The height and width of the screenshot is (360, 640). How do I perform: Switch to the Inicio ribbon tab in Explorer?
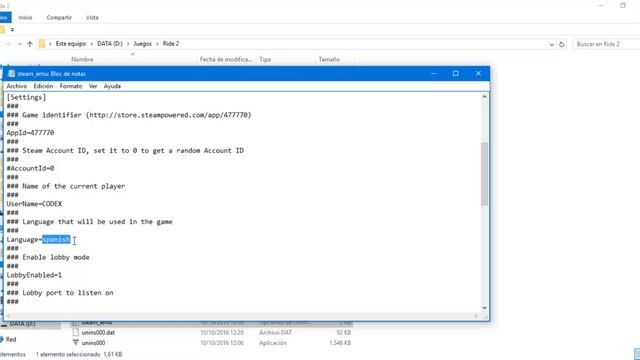coord(25,18)
